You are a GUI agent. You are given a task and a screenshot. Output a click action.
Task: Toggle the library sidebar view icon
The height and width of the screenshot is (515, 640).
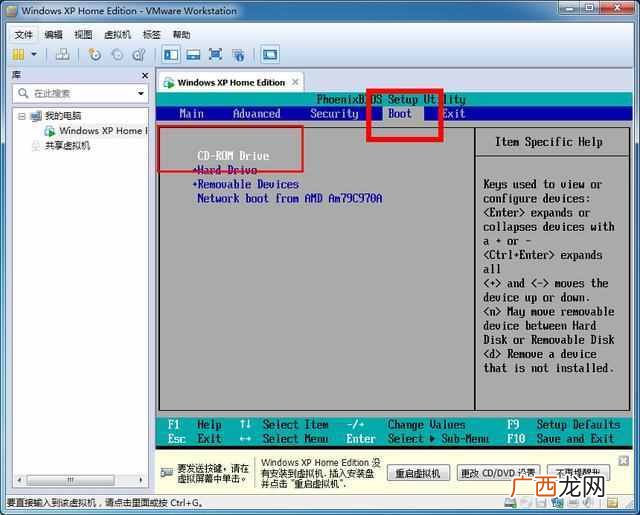pyautogui.click(x=171, y=55)
